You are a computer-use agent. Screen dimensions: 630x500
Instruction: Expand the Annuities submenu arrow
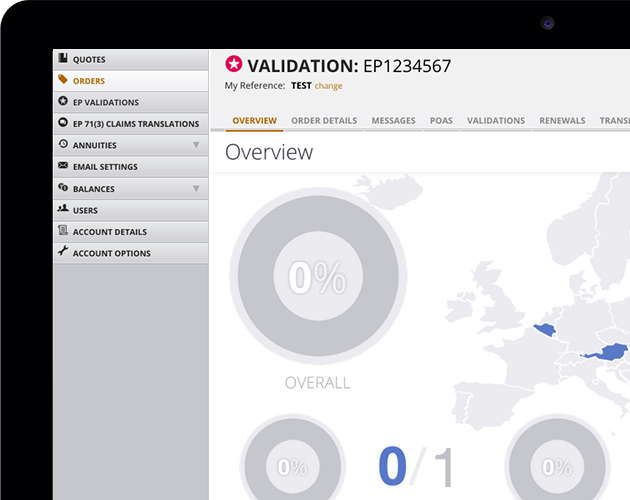tap(196, 146)
